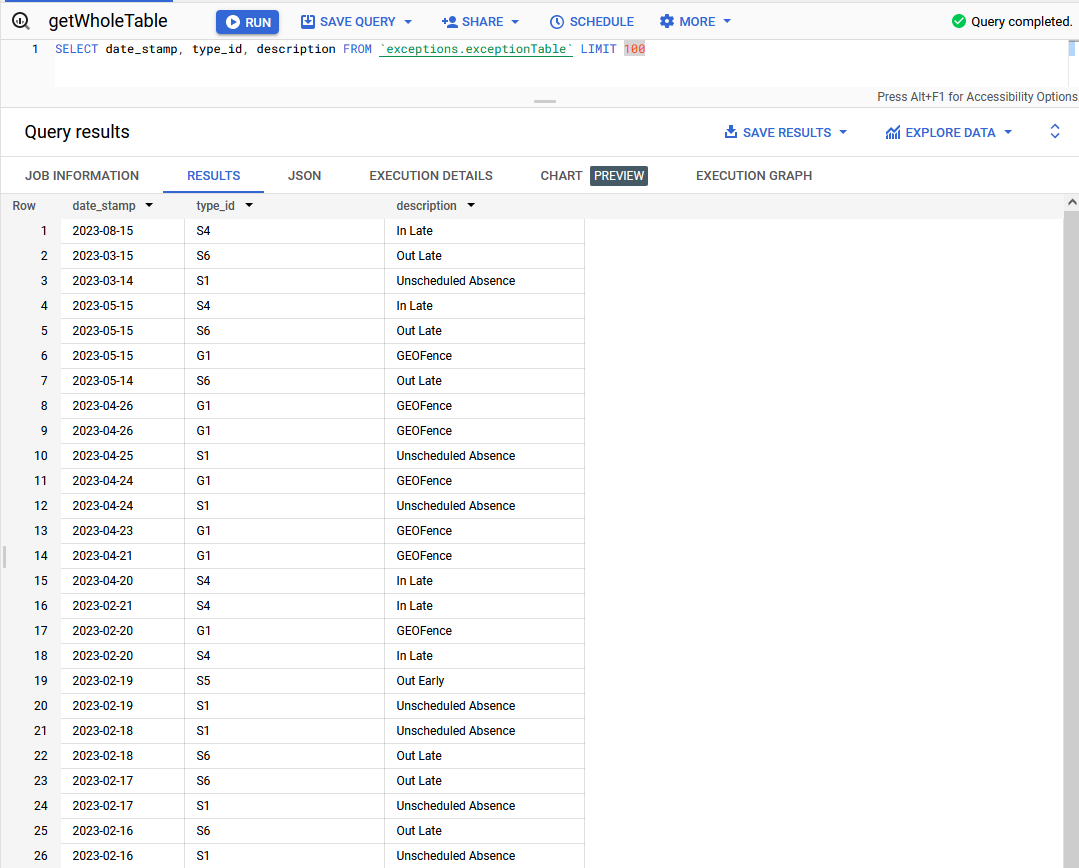The image size is (1079, 868).
Task: Open the date_stamp column sort menu
Action: 149,206
